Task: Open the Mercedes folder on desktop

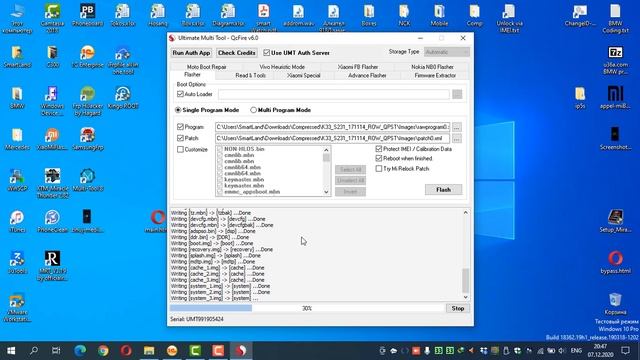Action: click(x=17, y=139)
